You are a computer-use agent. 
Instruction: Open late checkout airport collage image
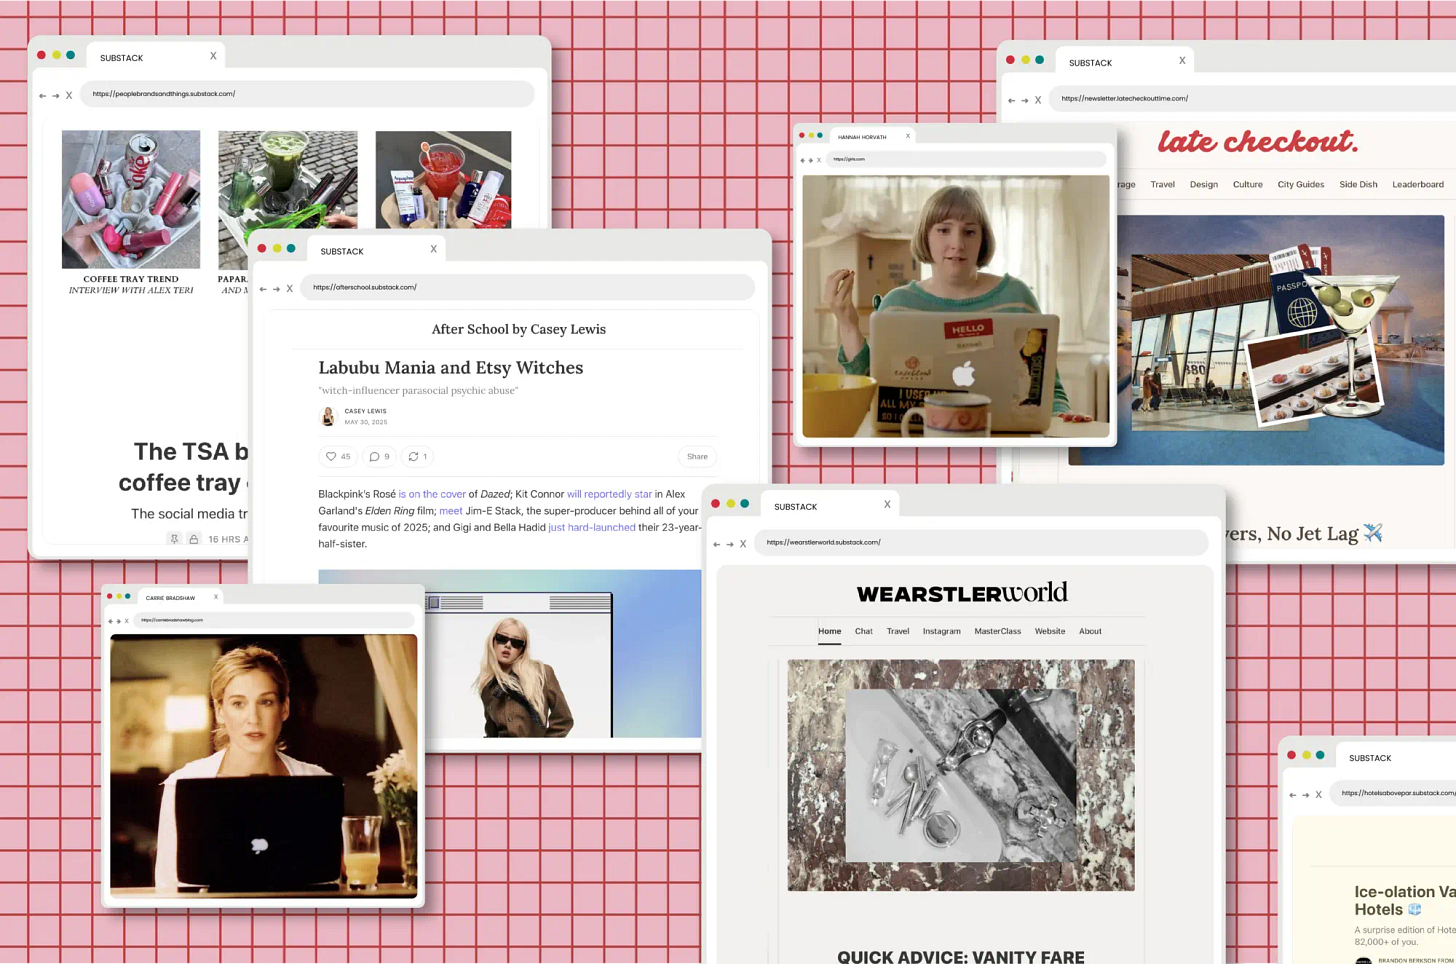coord(1280,340)
